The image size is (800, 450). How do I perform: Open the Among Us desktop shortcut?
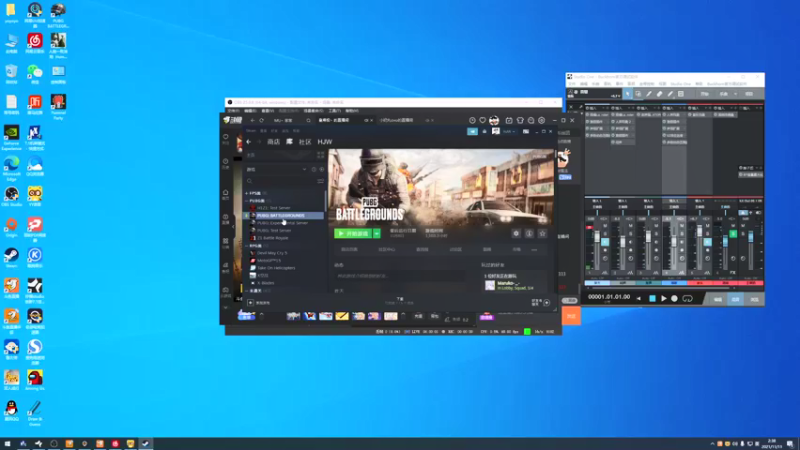[35, 380]
